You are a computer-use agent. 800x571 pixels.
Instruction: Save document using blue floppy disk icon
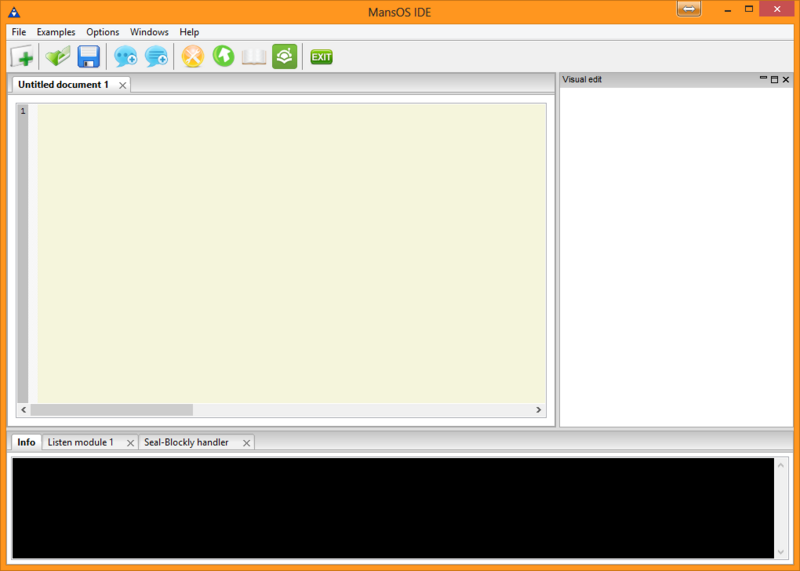(89, 56)
